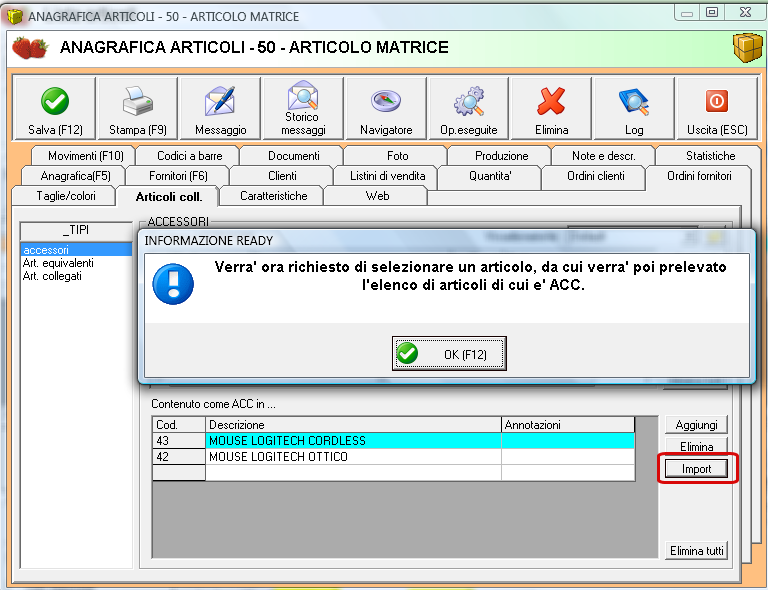Image resolution: width=768 pixels, height=590 pixels.
Task: Open the Documenti tab
Action: (293, 156)
